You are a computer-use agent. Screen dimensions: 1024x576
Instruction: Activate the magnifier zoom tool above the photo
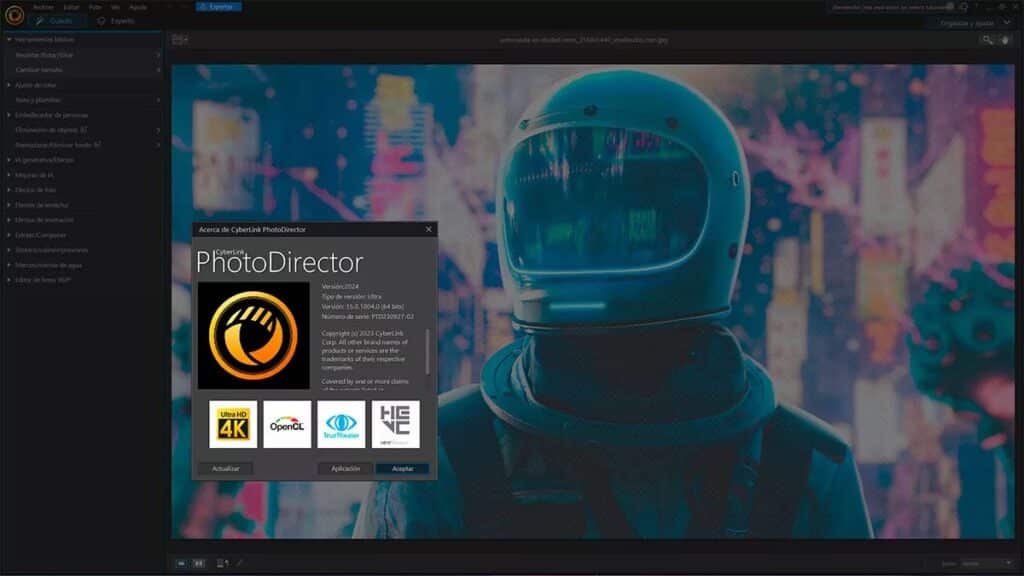(986, 40)
